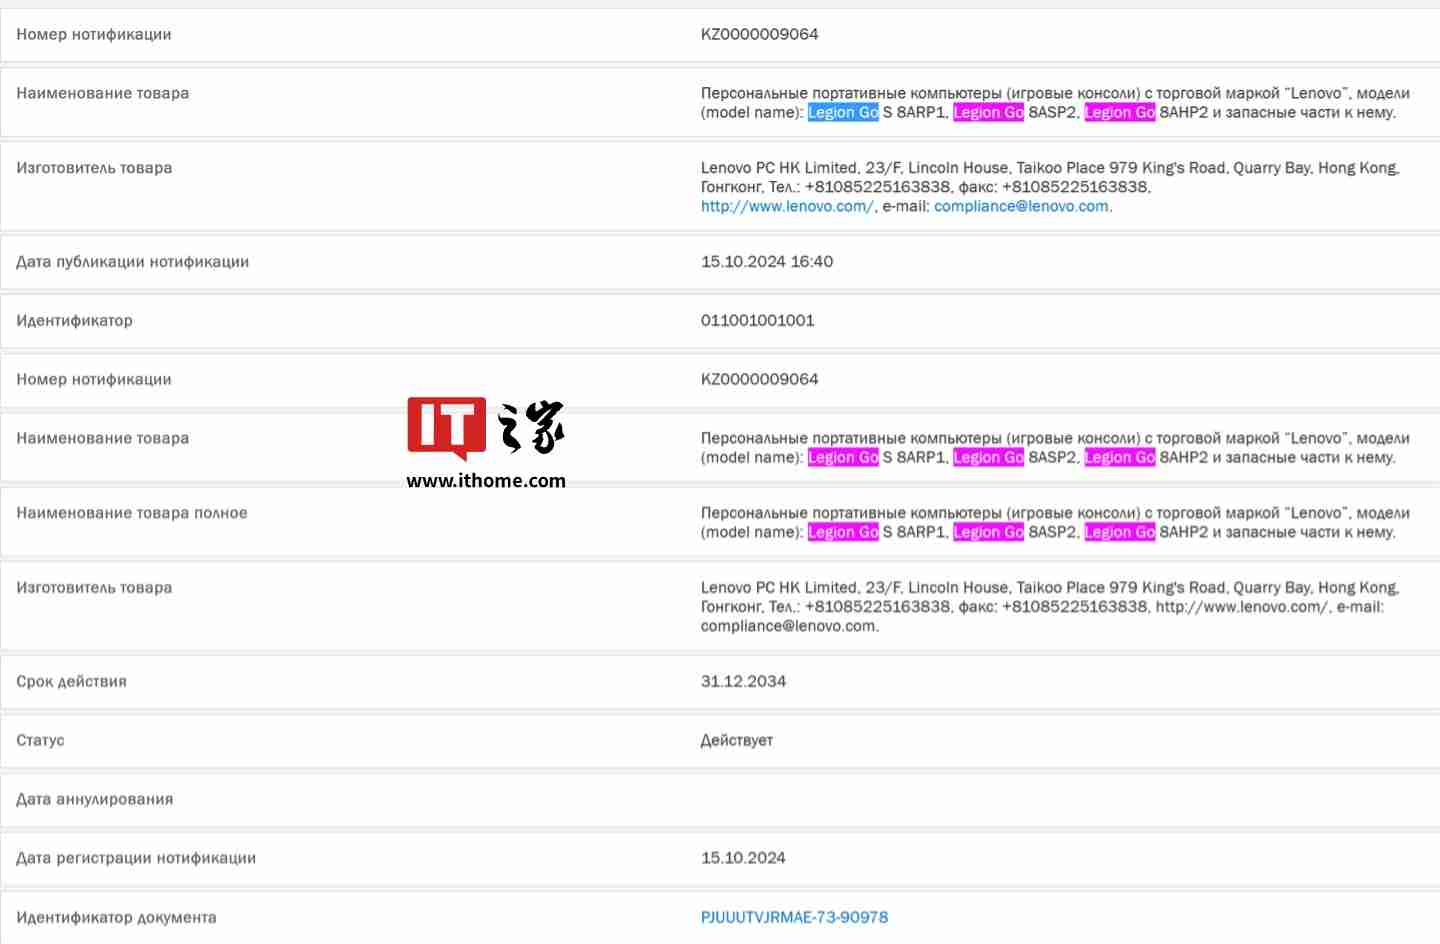Select the "Статус" label
Viewport: 1440px width, 944px height.
[x=40, y=741]
